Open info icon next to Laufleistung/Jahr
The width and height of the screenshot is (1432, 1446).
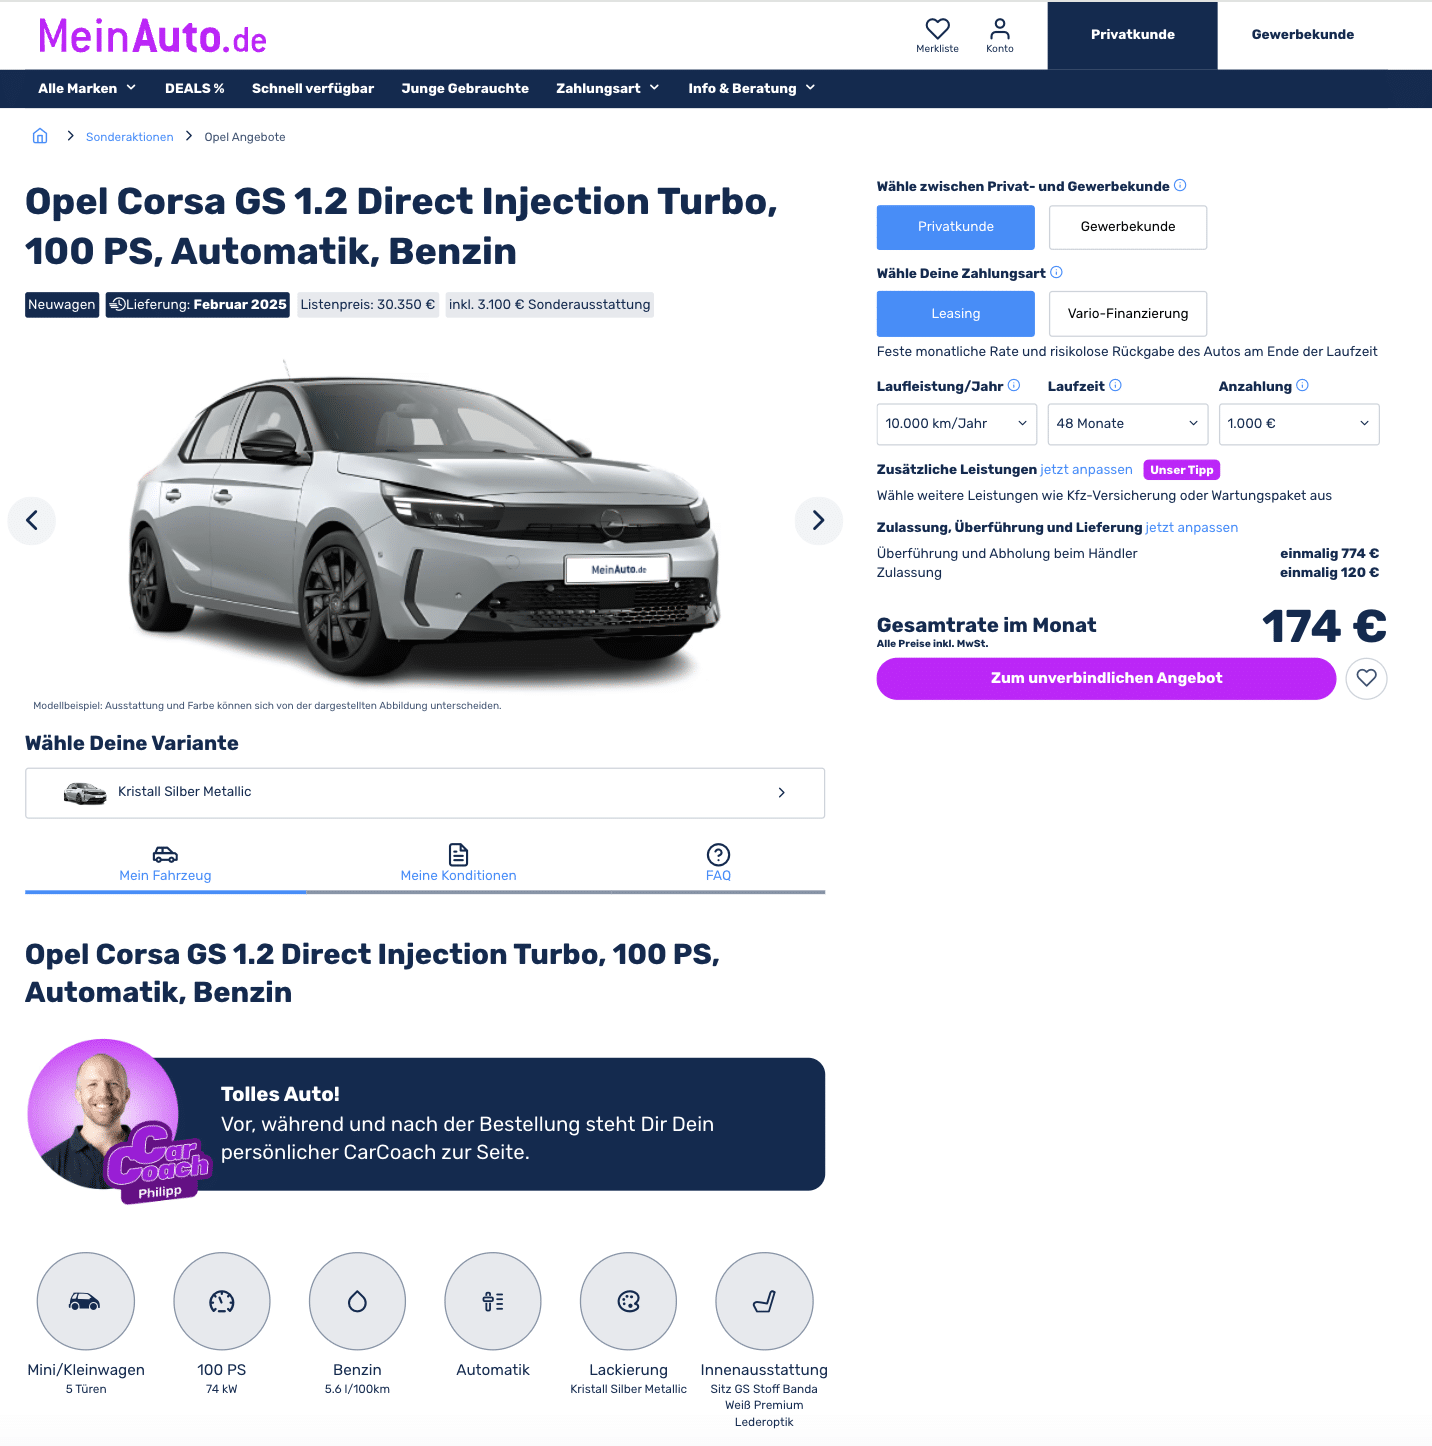(x=1014, y=385)
